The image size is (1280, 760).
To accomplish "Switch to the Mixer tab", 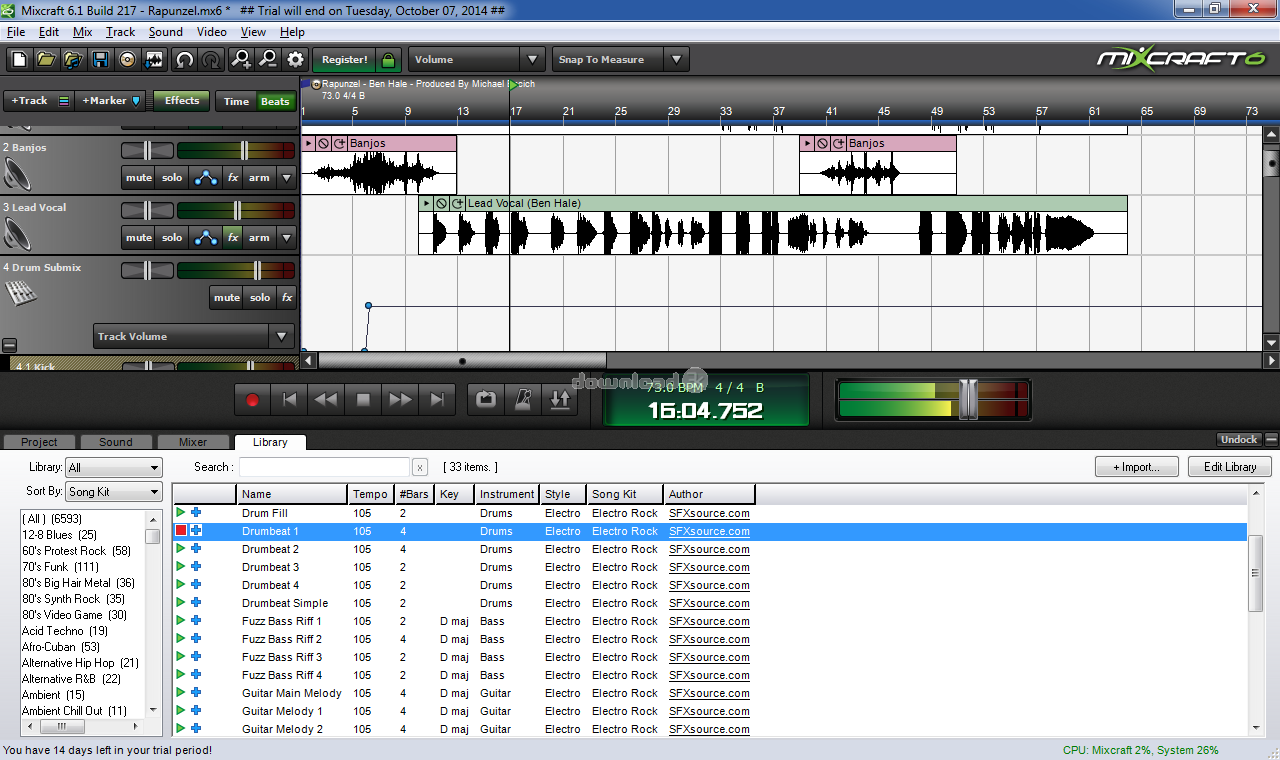I will click(x=193, y=442).
